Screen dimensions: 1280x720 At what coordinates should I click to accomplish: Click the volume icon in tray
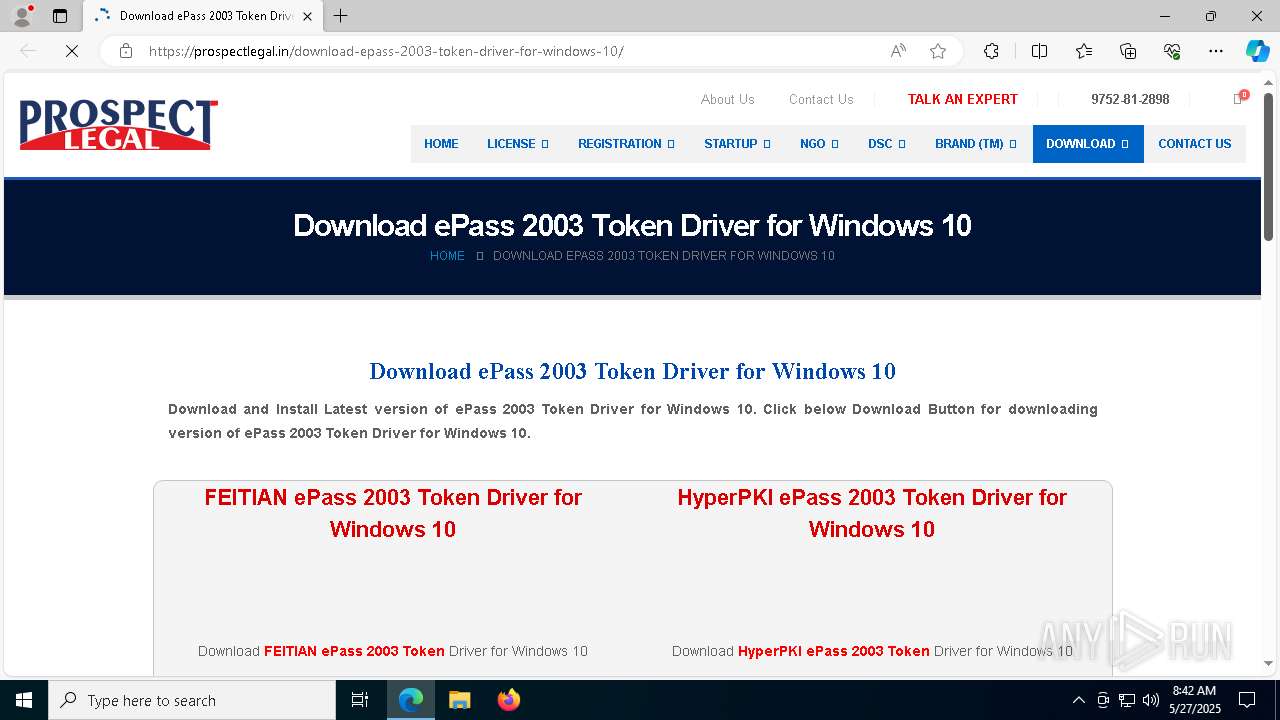1151,700
